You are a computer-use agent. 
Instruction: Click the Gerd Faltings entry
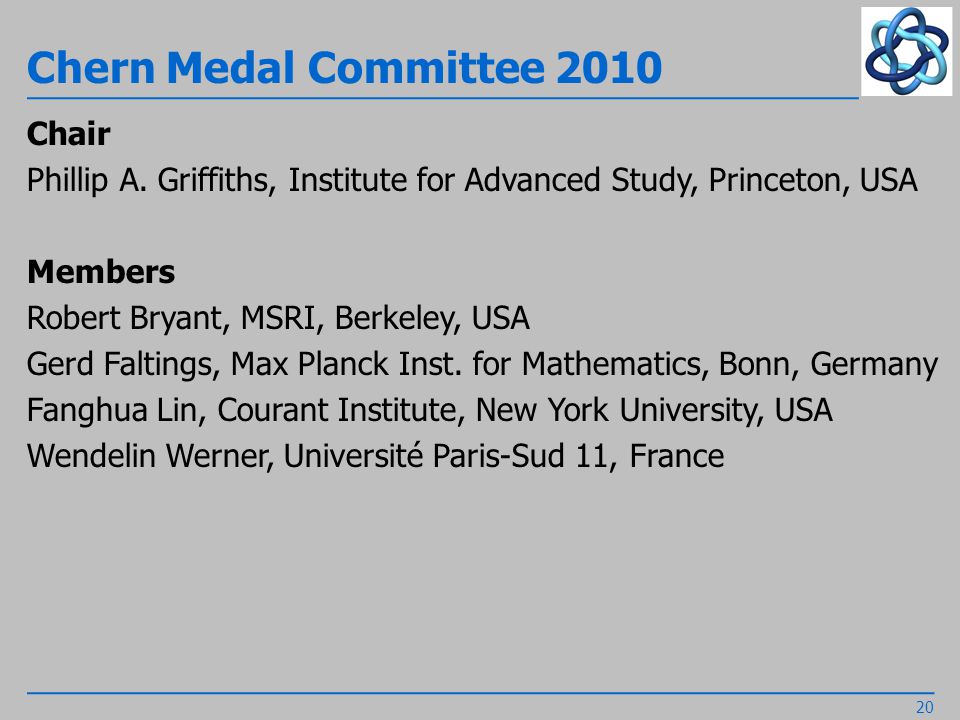482,365
